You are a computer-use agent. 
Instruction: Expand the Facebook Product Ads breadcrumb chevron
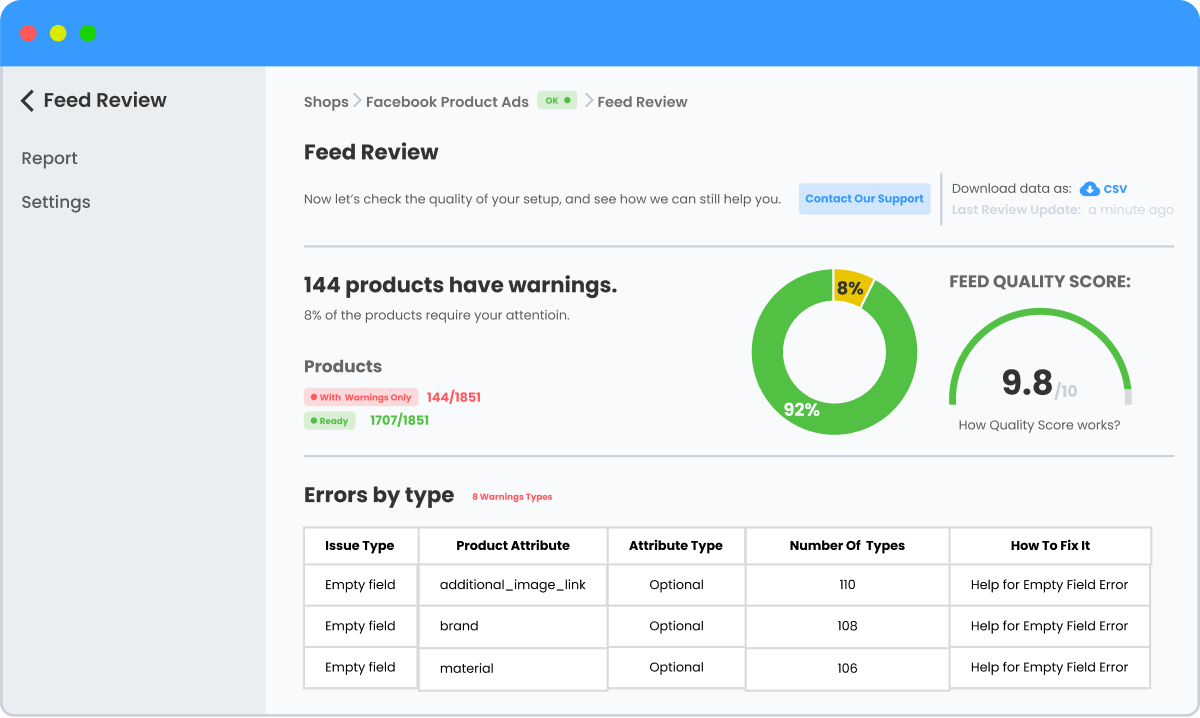click(588, 101)
